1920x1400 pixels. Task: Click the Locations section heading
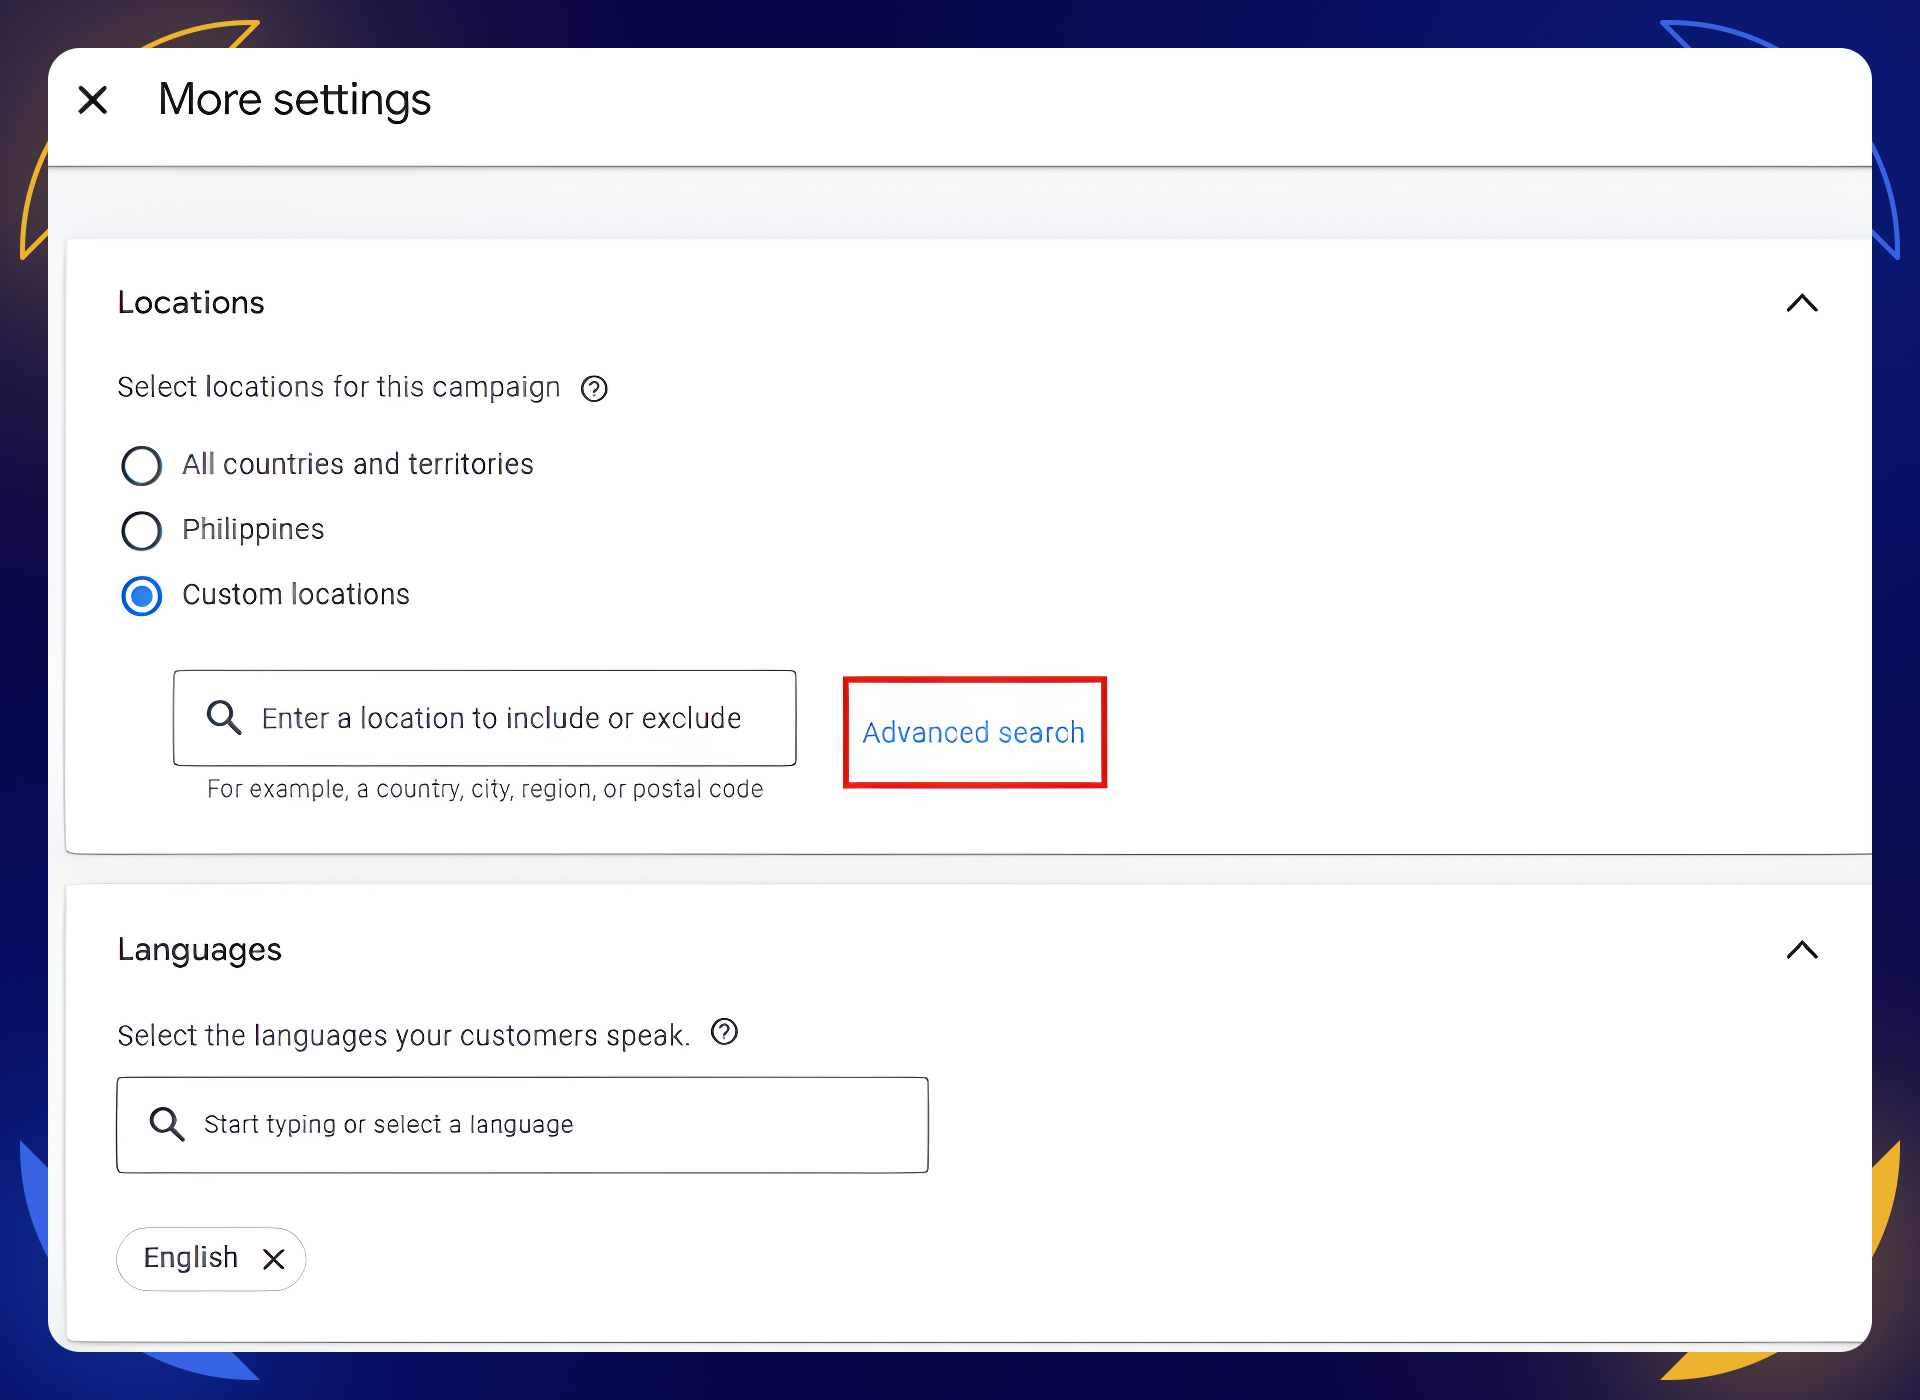(x=191, y=303)
